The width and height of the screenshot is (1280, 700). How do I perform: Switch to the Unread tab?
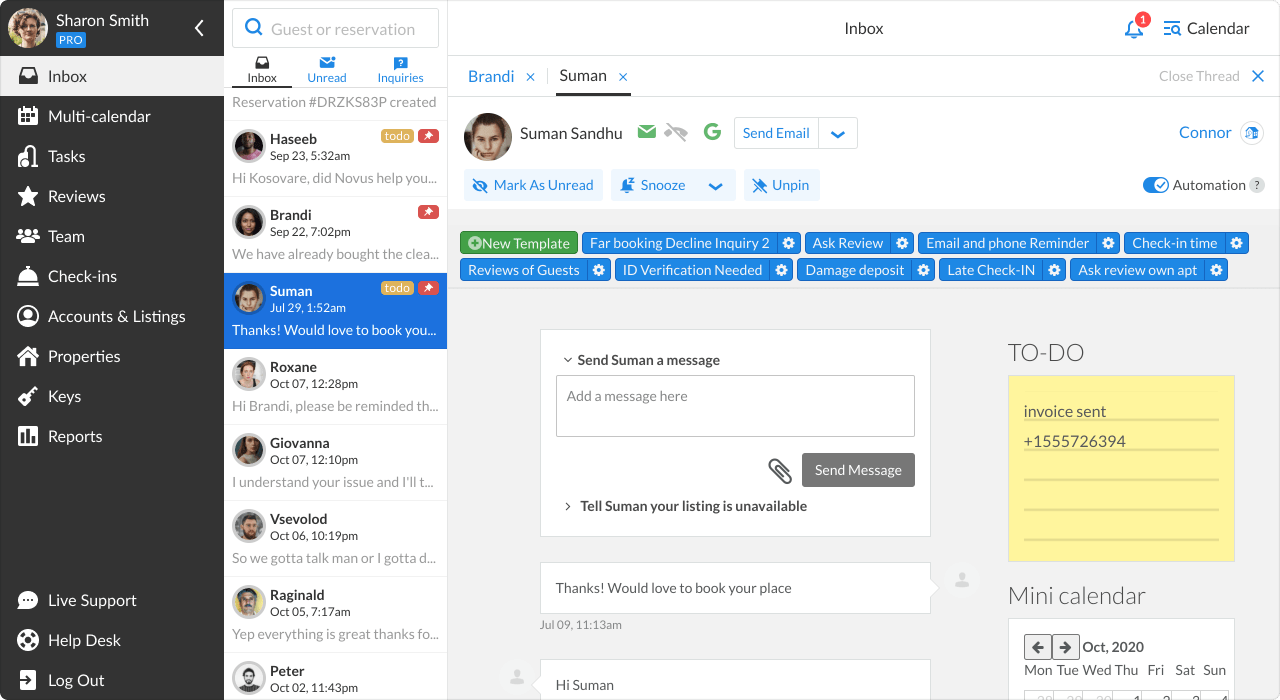tap(327, 69)
